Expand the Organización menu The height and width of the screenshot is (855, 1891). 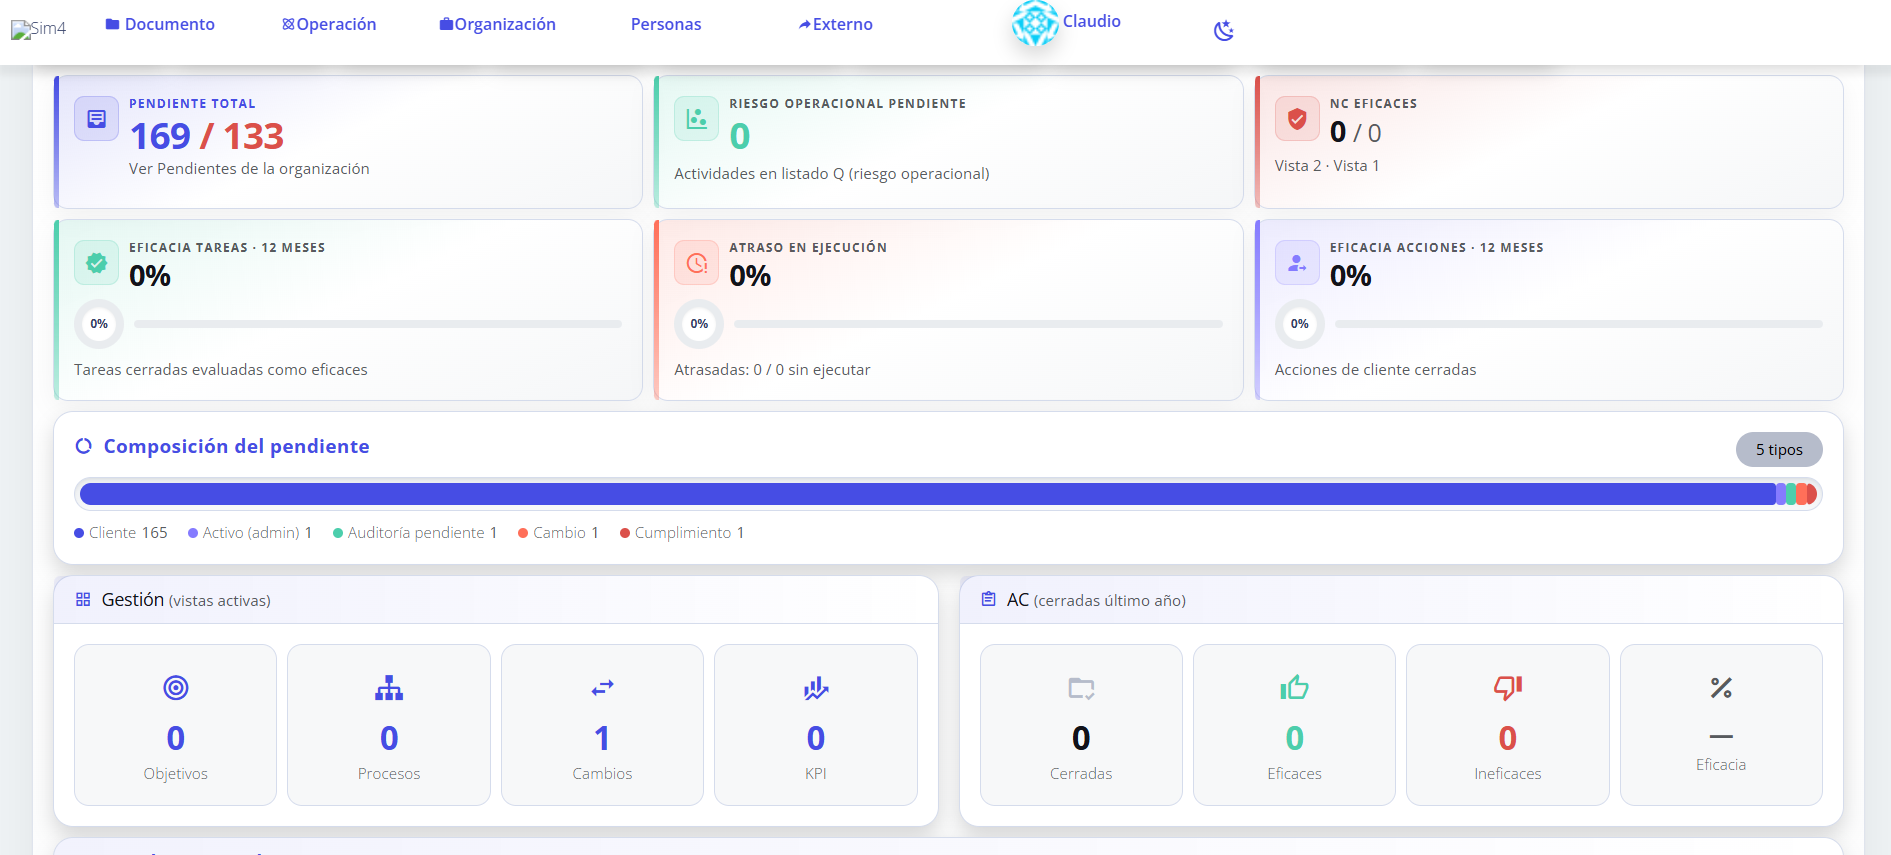(x=497, y=24)
